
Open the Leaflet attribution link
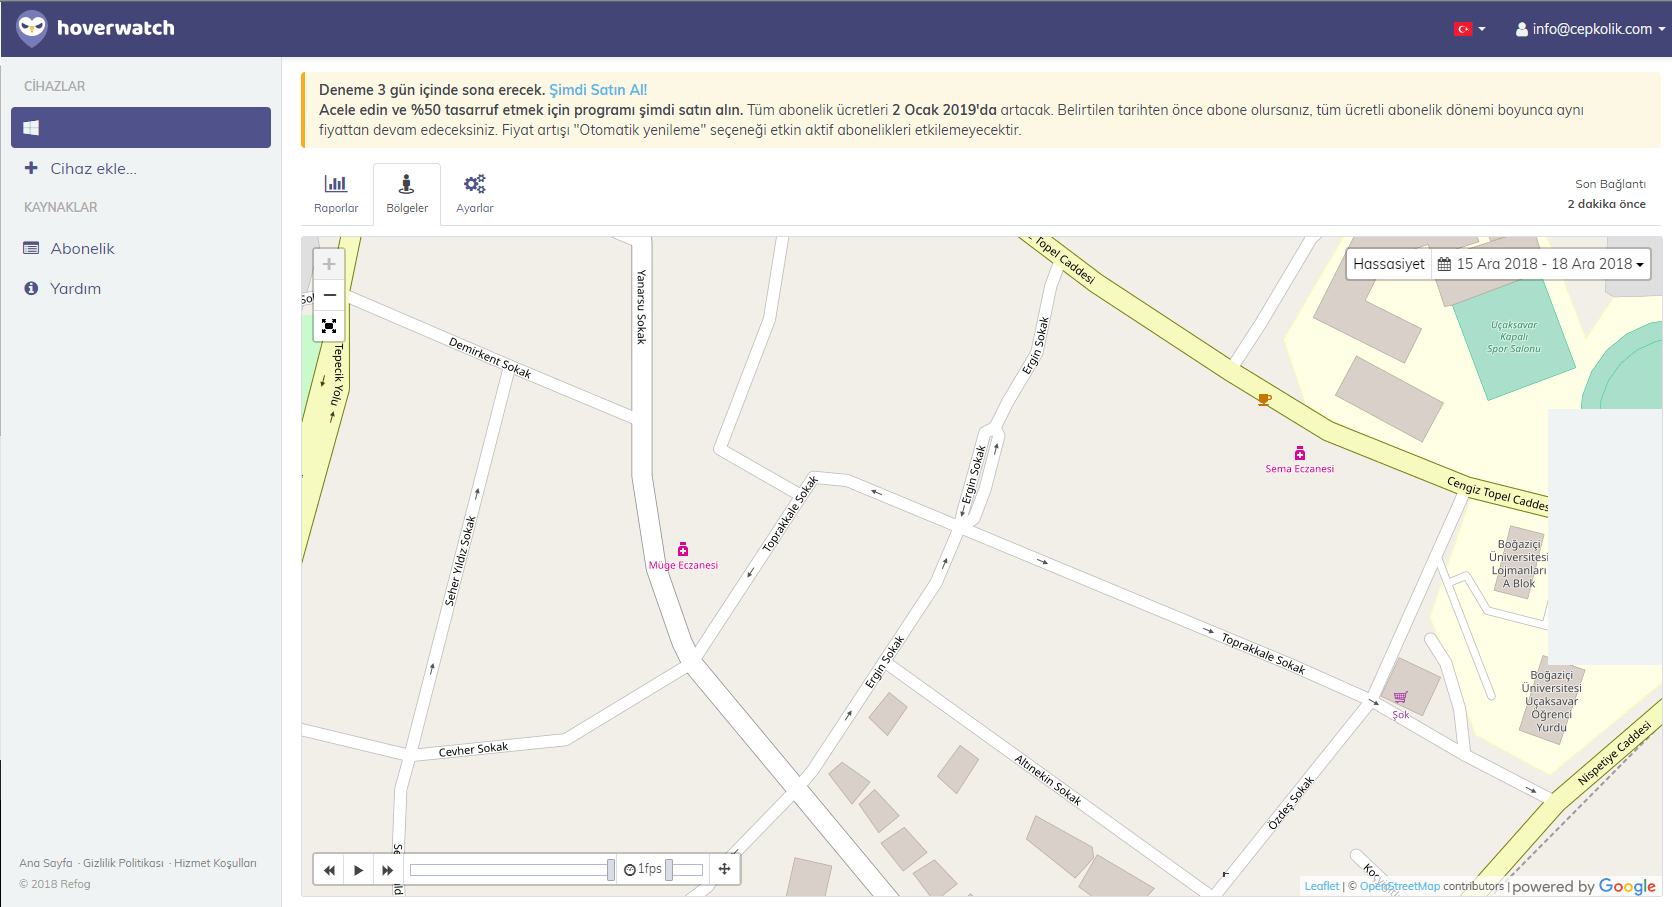[1321, 886]
